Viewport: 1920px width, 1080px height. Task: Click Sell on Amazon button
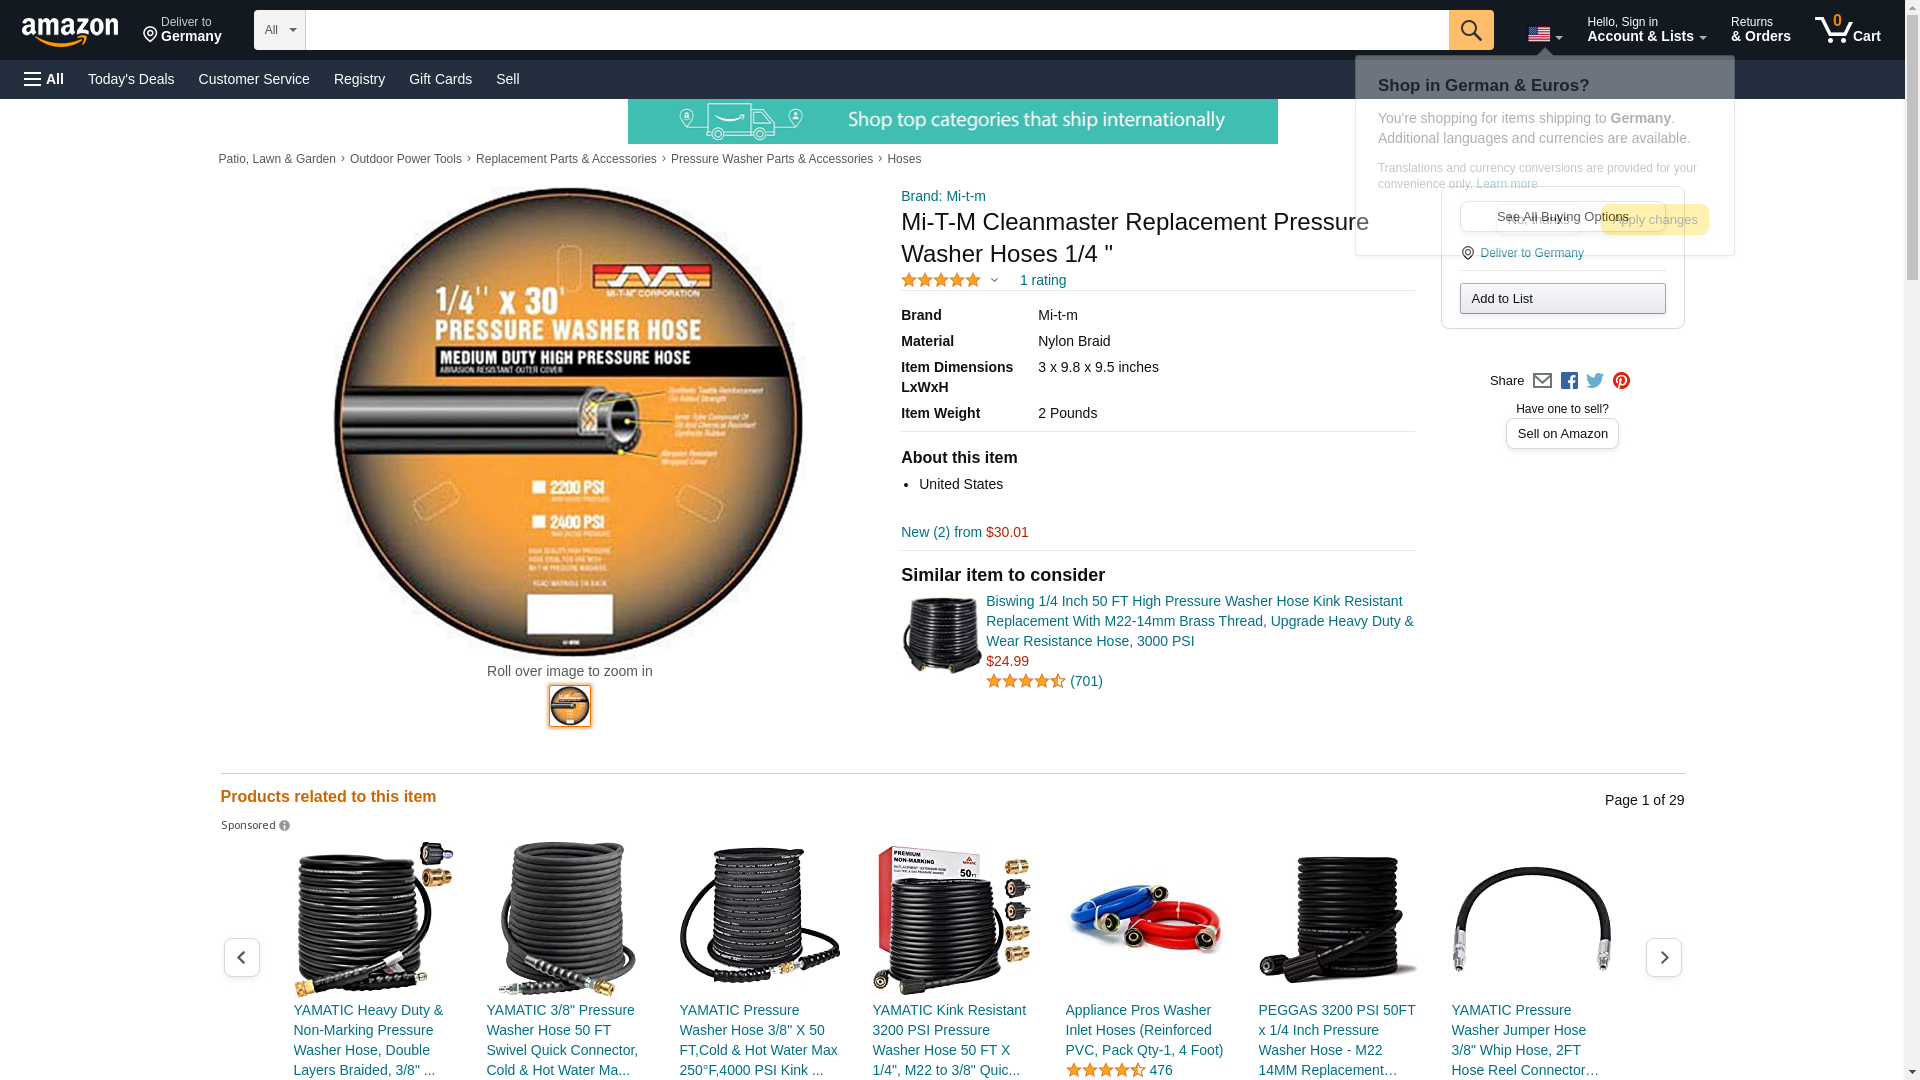point(1562,434)
